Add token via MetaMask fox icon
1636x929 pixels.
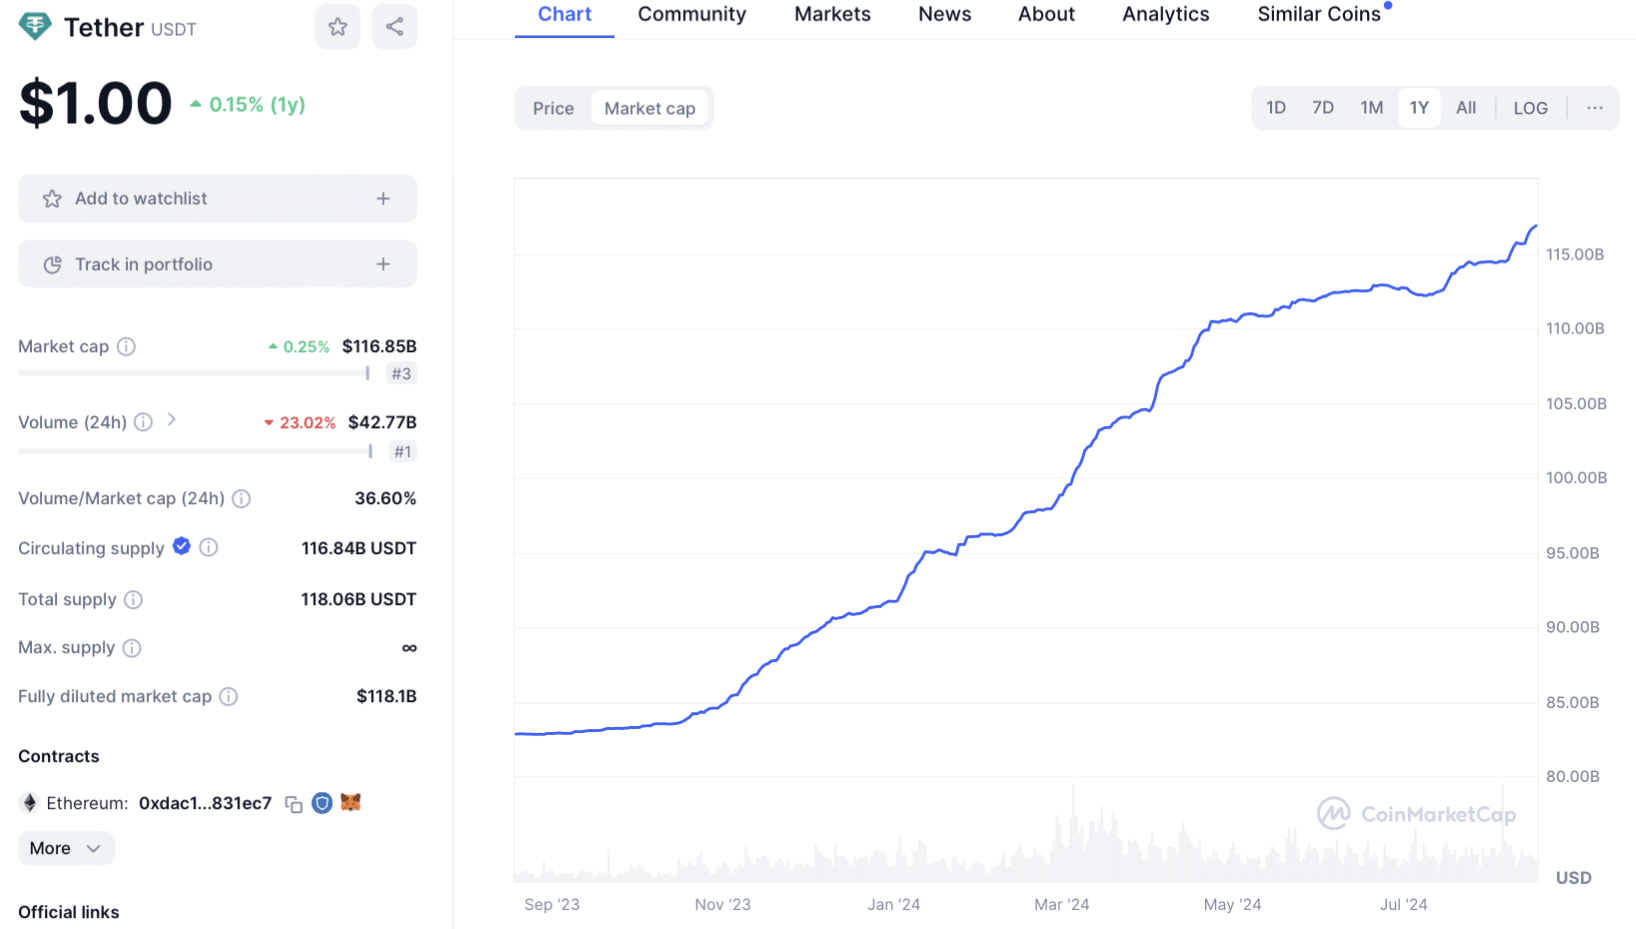click(350, 802)
